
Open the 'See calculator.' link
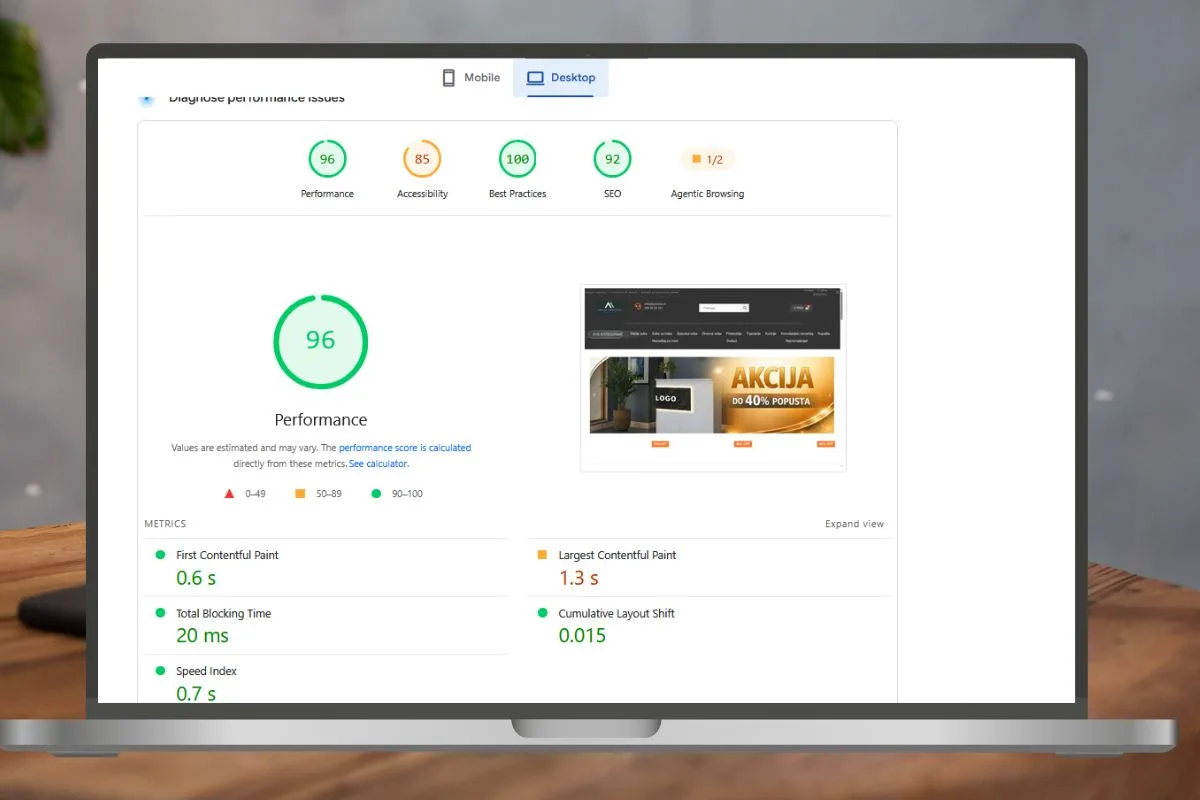tap(379, 464)
